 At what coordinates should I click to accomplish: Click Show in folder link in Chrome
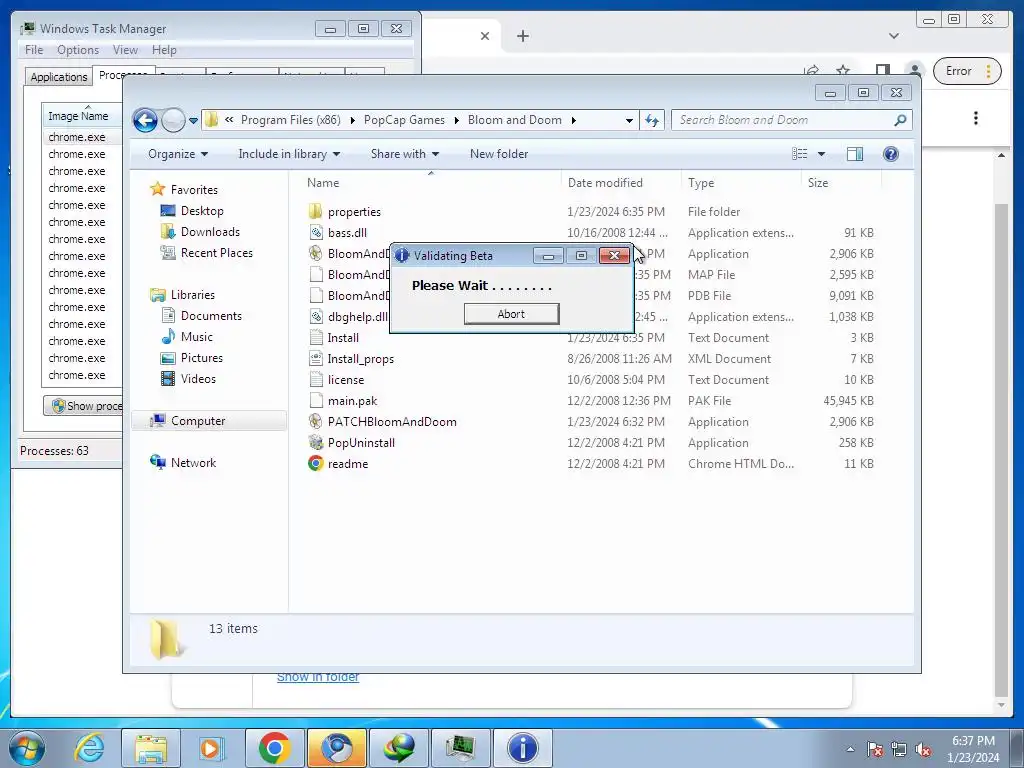pyautogui.click(x=318, y=678)
